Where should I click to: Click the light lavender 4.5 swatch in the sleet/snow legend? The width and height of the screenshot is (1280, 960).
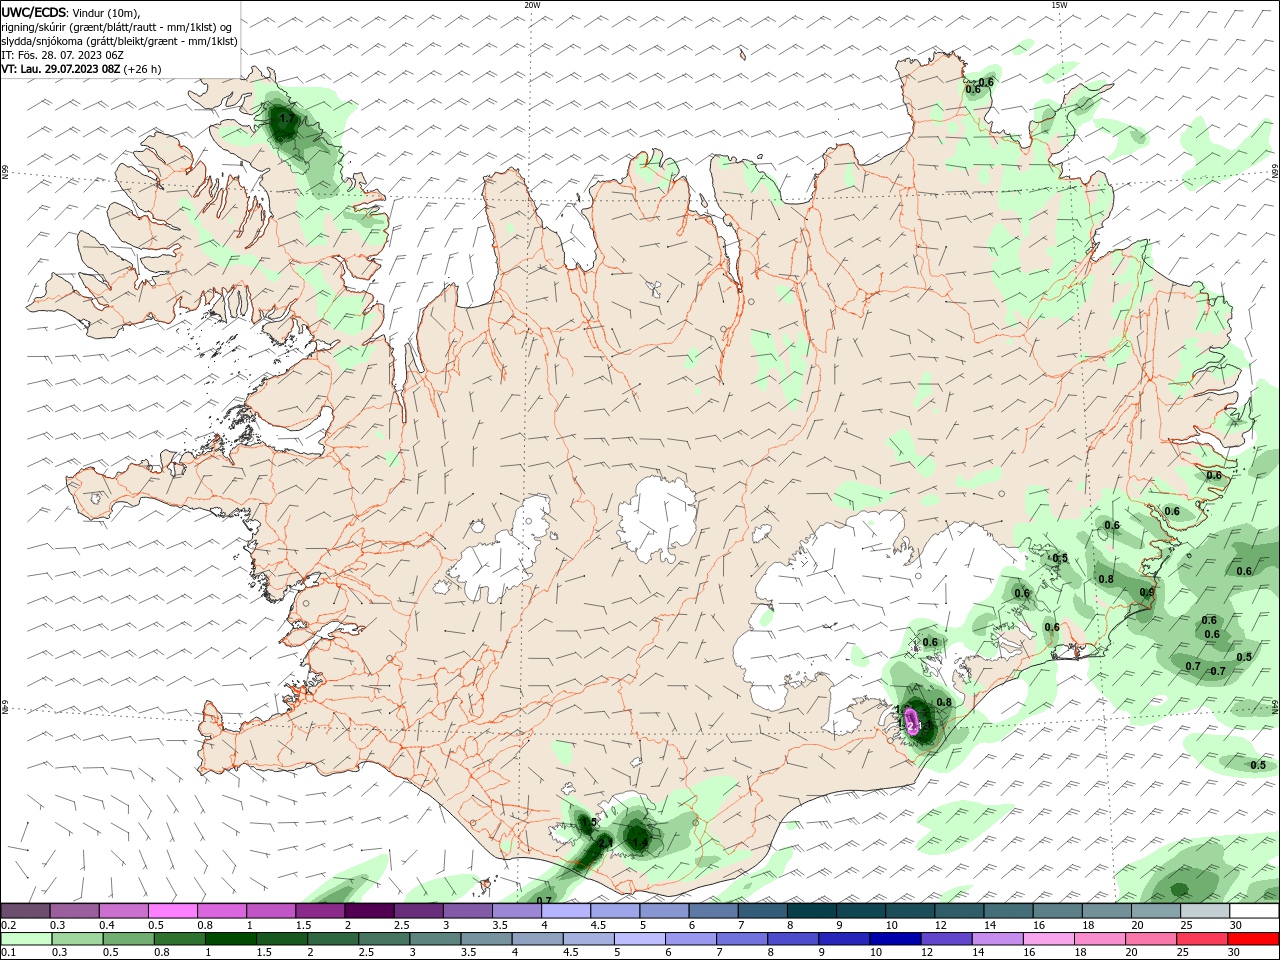[613, 910]
